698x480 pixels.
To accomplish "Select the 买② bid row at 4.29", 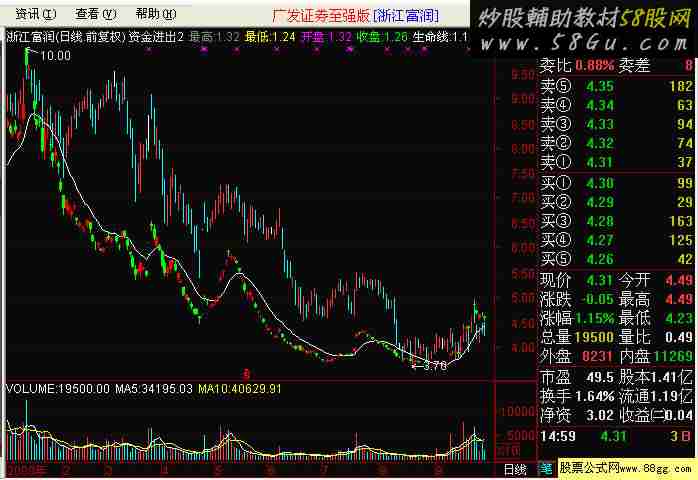I will [x=617, y=202].
